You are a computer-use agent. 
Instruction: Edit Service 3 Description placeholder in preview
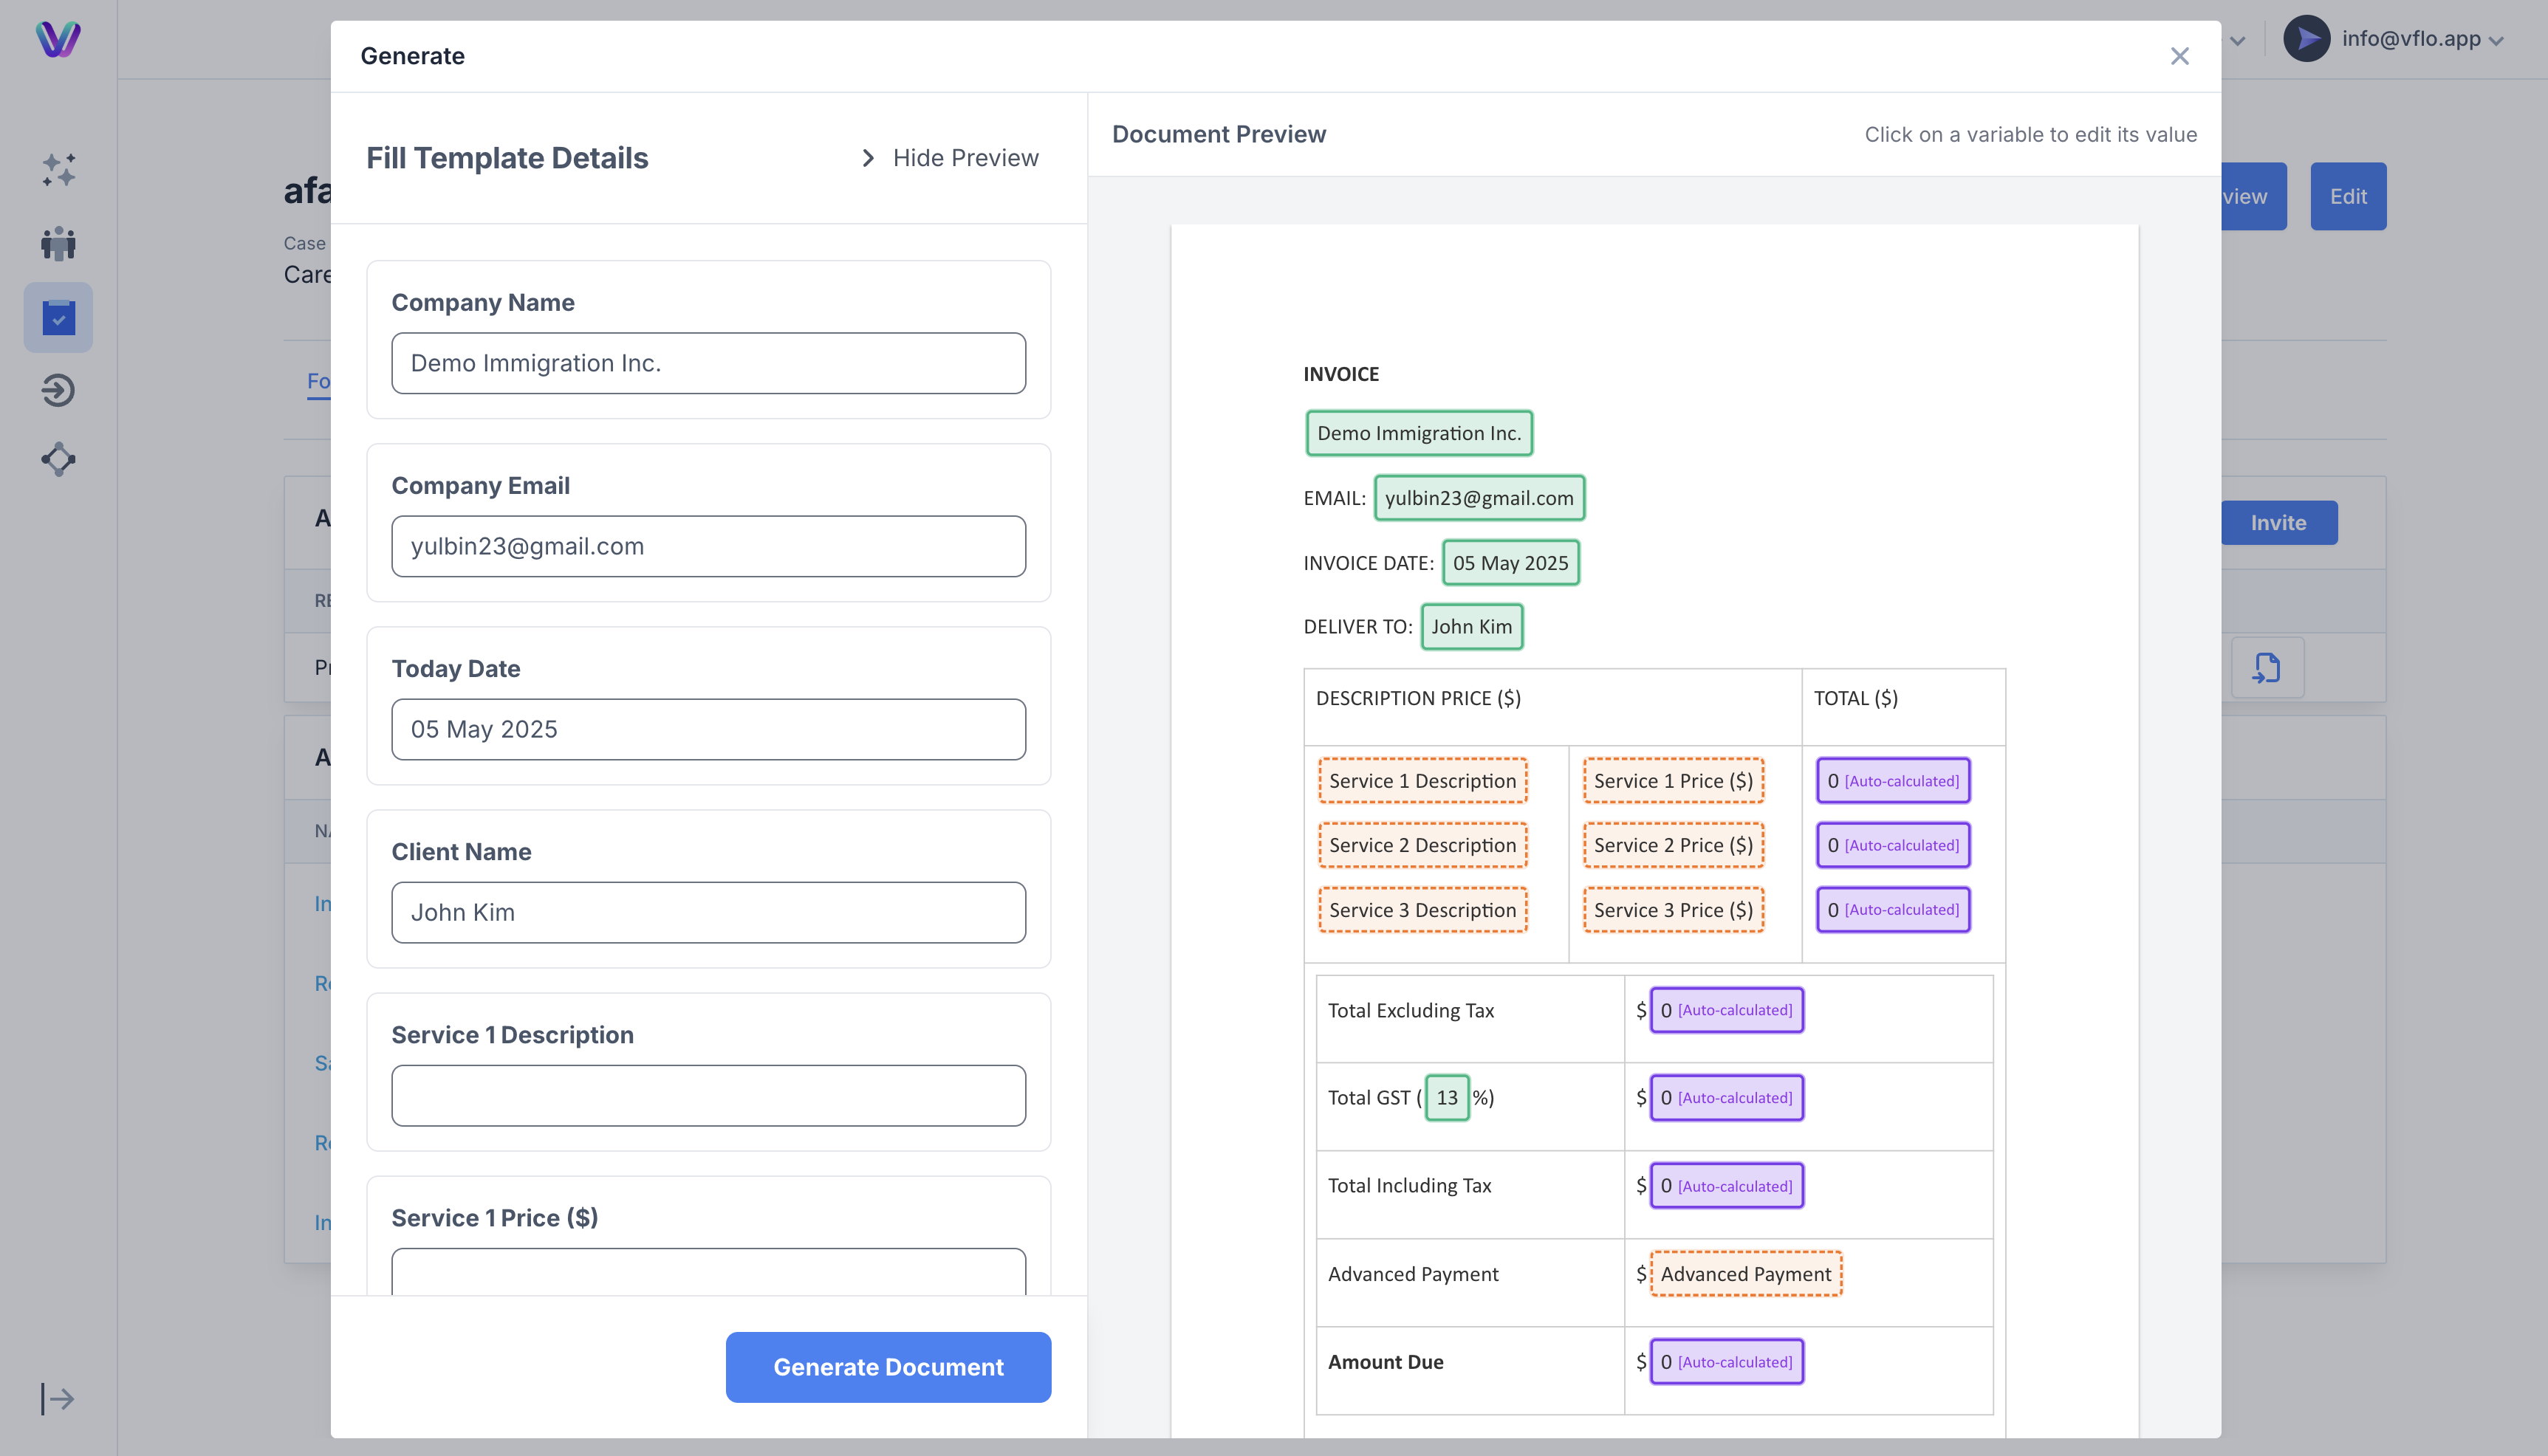(x=1422, y=910)
